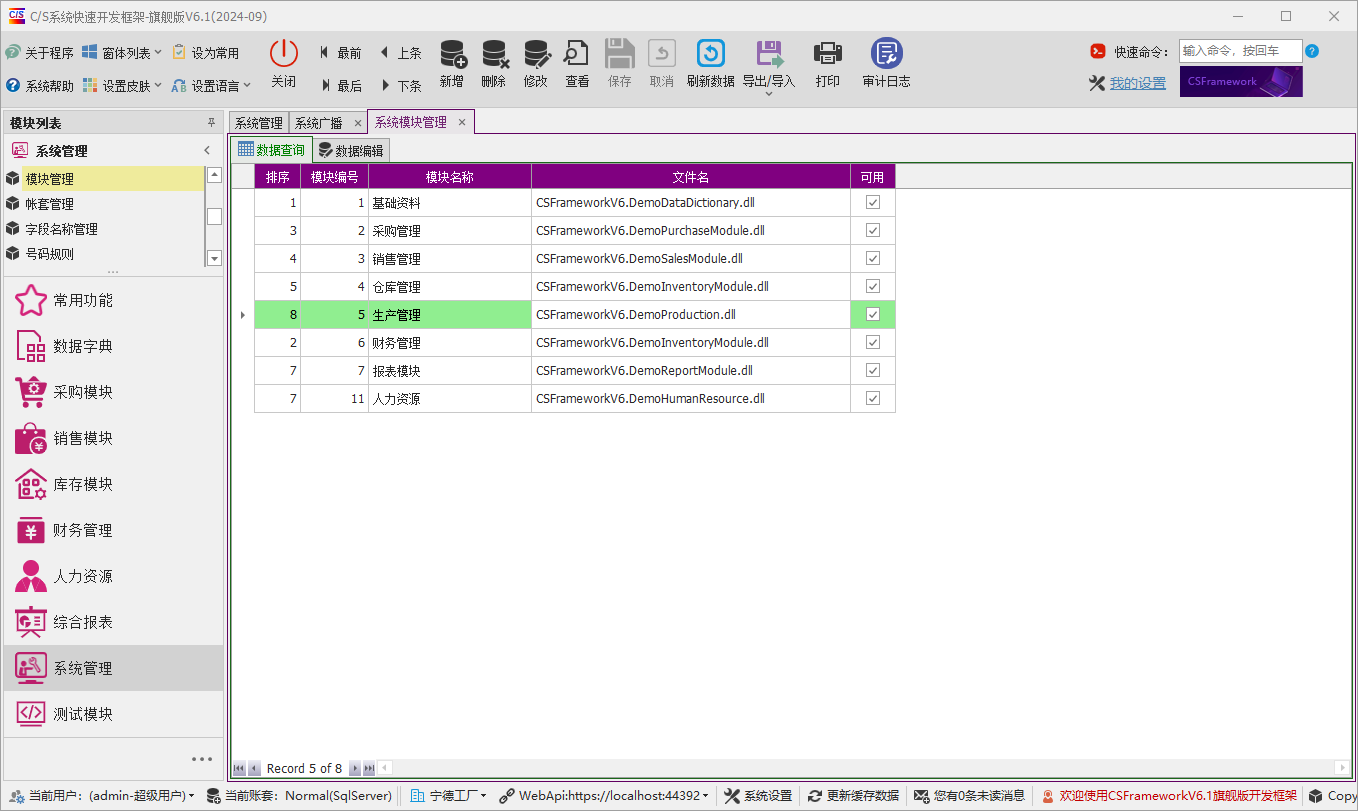Click the red 关闭 power icon
Screen dimensions: 1358x811
point(284,54)
